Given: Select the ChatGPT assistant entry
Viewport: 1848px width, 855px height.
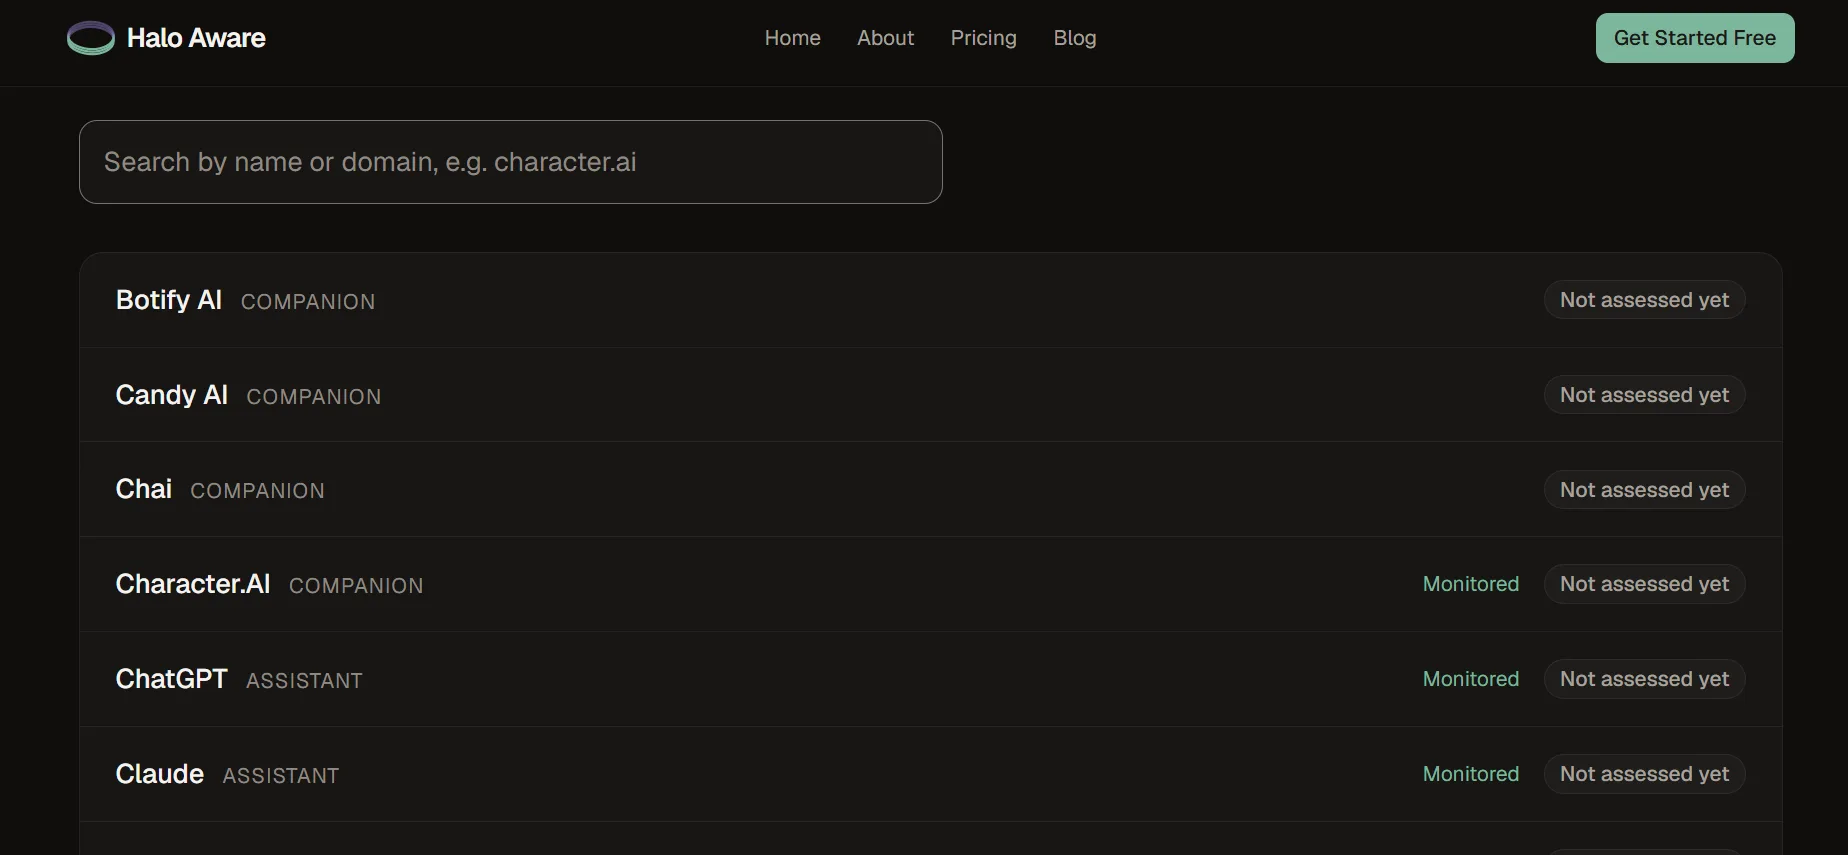Looking at the screenshot, I should [x=930, y=679].
